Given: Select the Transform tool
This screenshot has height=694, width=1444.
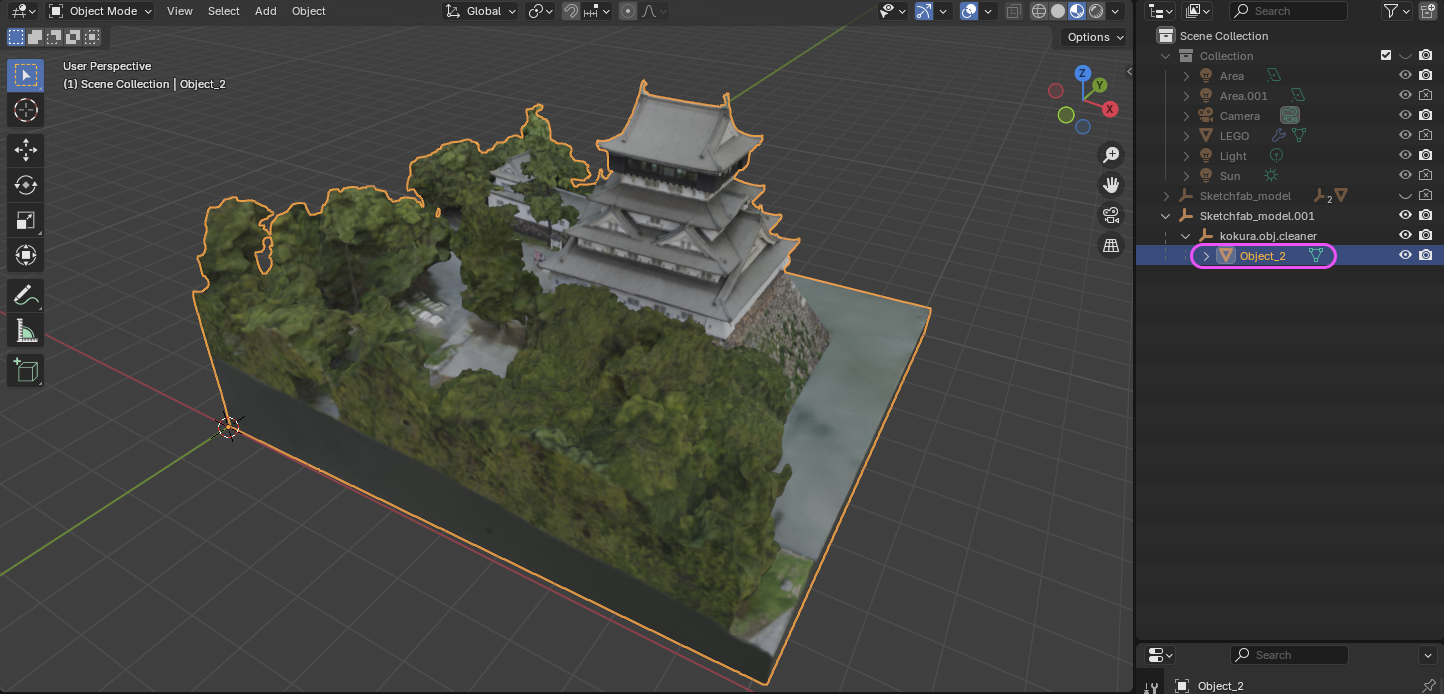Looking at the screenshot, I should (x=25, y=255).
